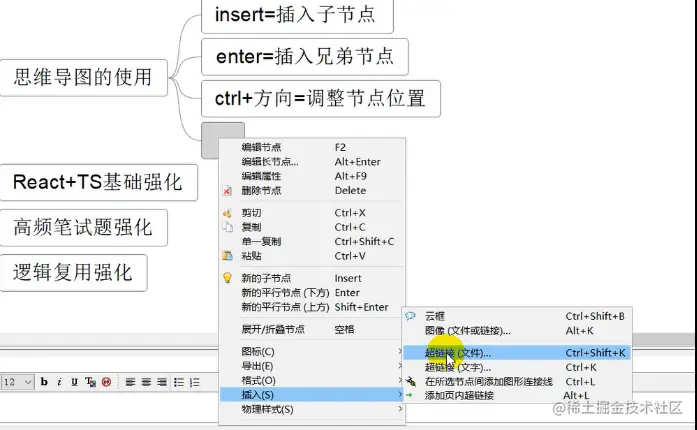Expand the 导出(E) submenu
The image size is (697, 430).
[x=312, y=366]
